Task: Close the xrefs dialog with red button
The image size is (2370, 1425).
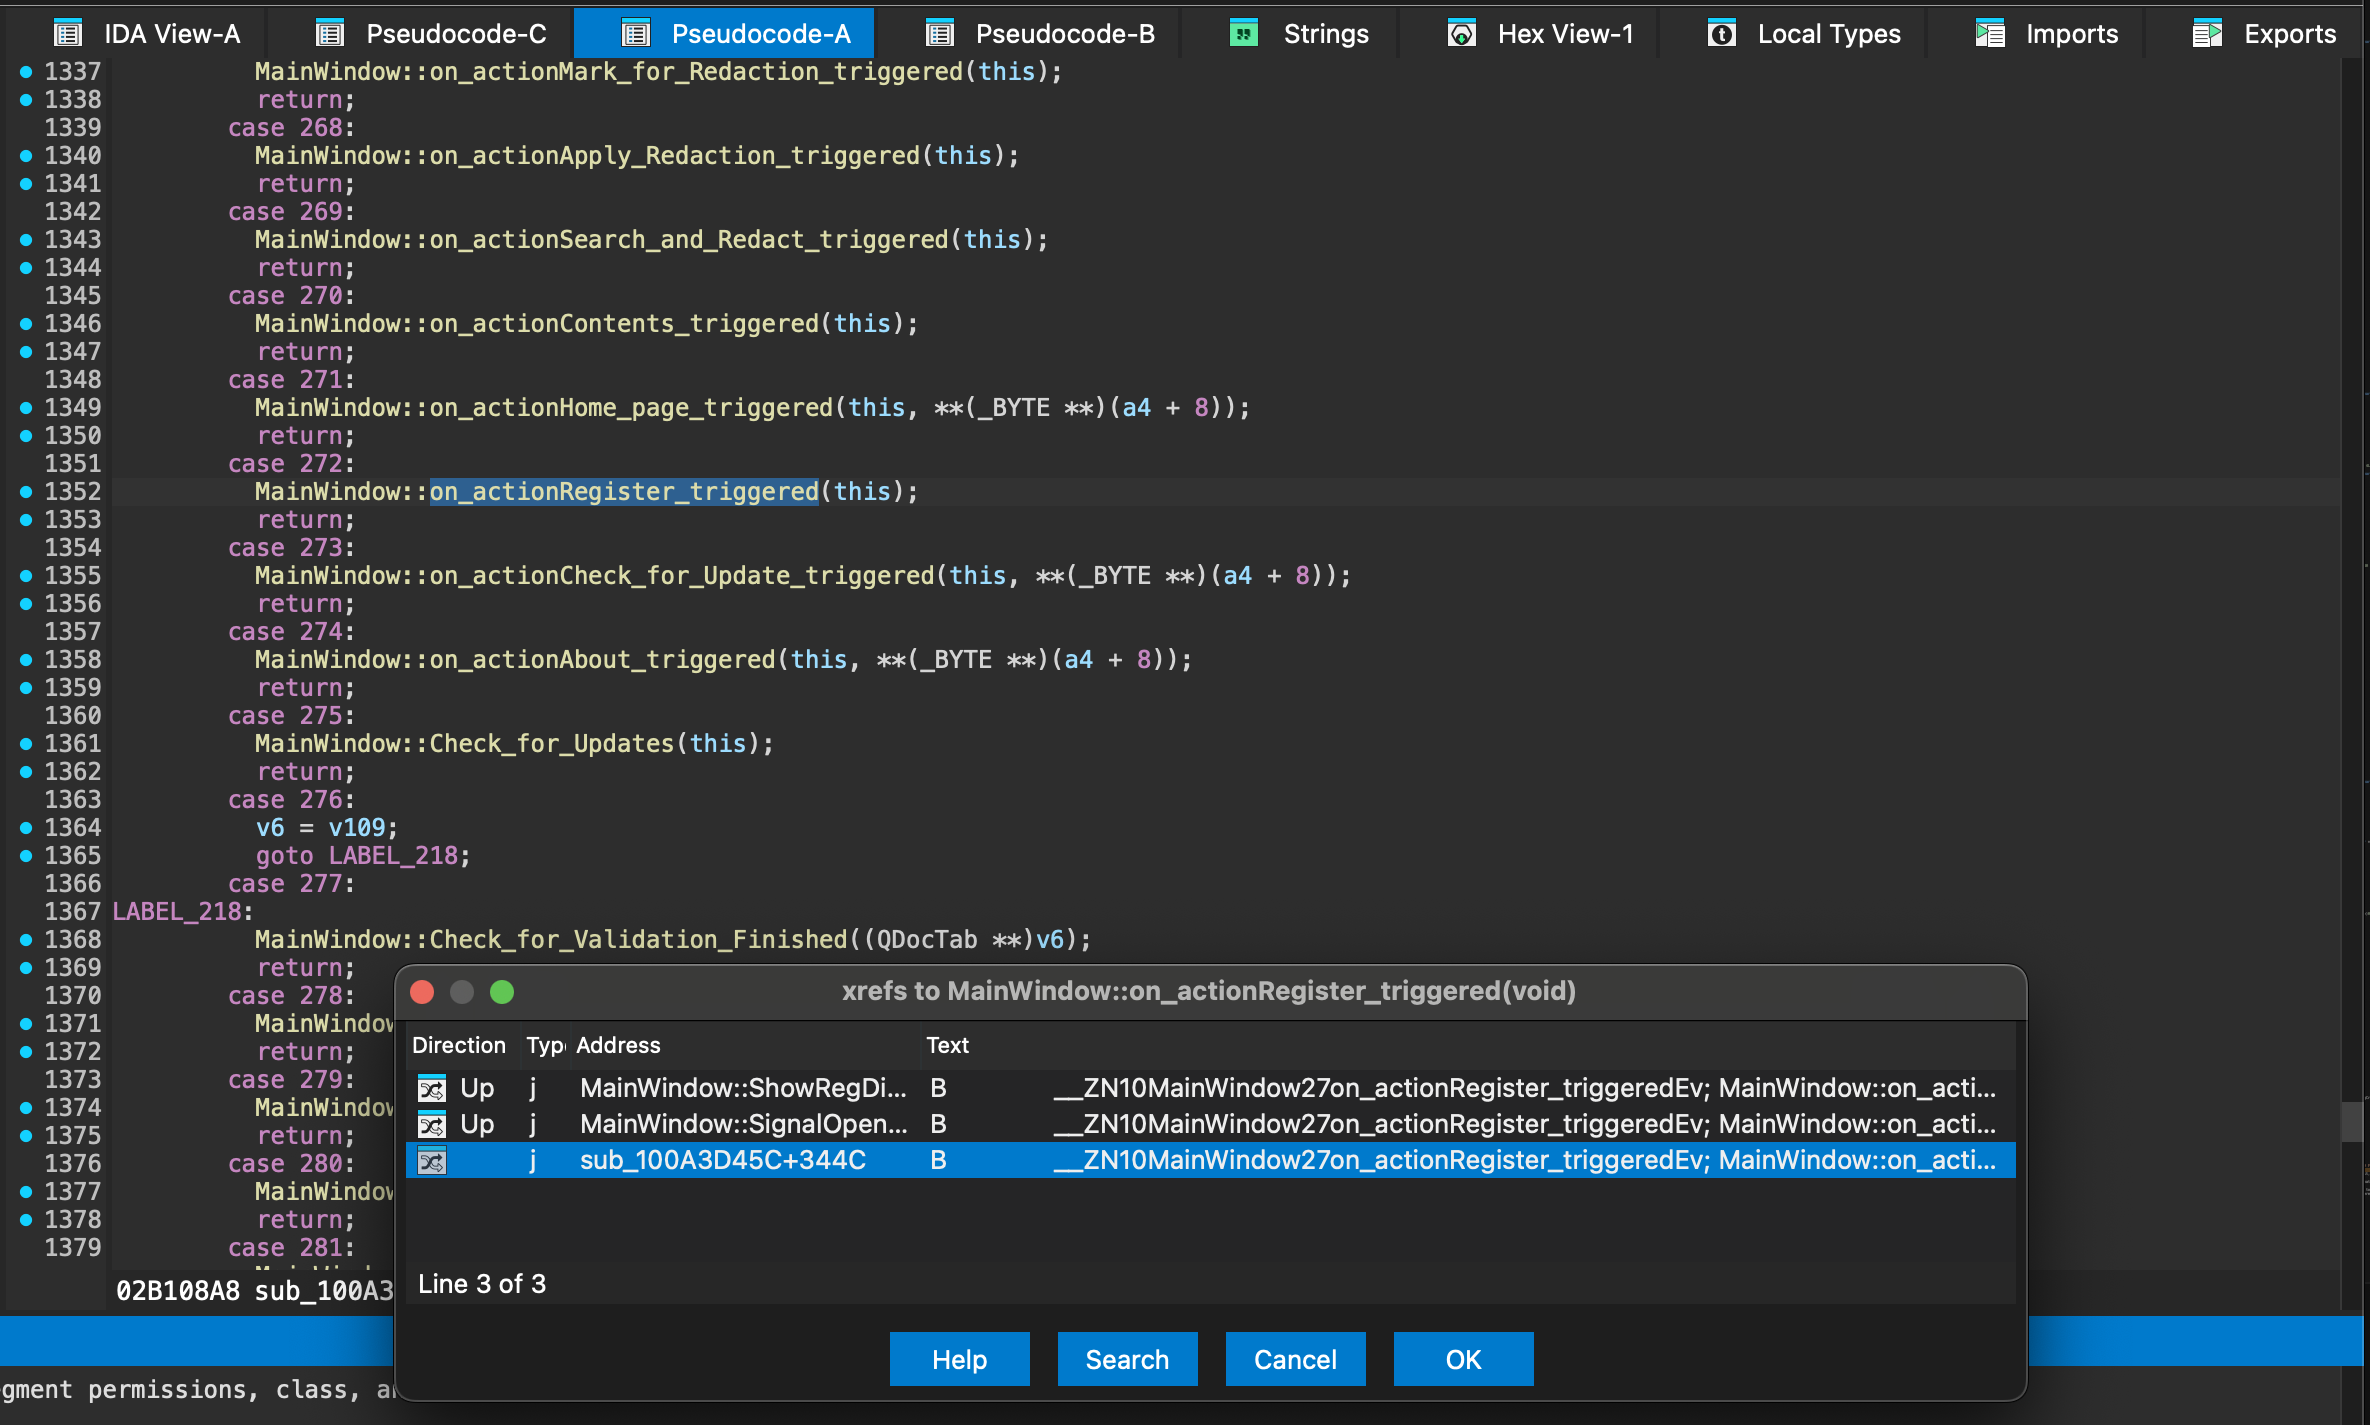Action: 422,992
